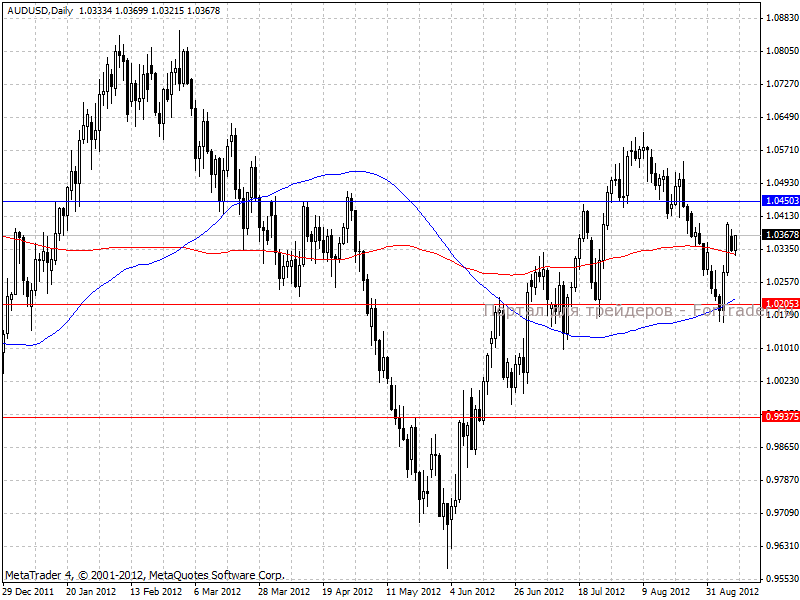Click the 29 Dec 2011 date label
The height and width of the screenshot is (600, 800).
point(28,592)
